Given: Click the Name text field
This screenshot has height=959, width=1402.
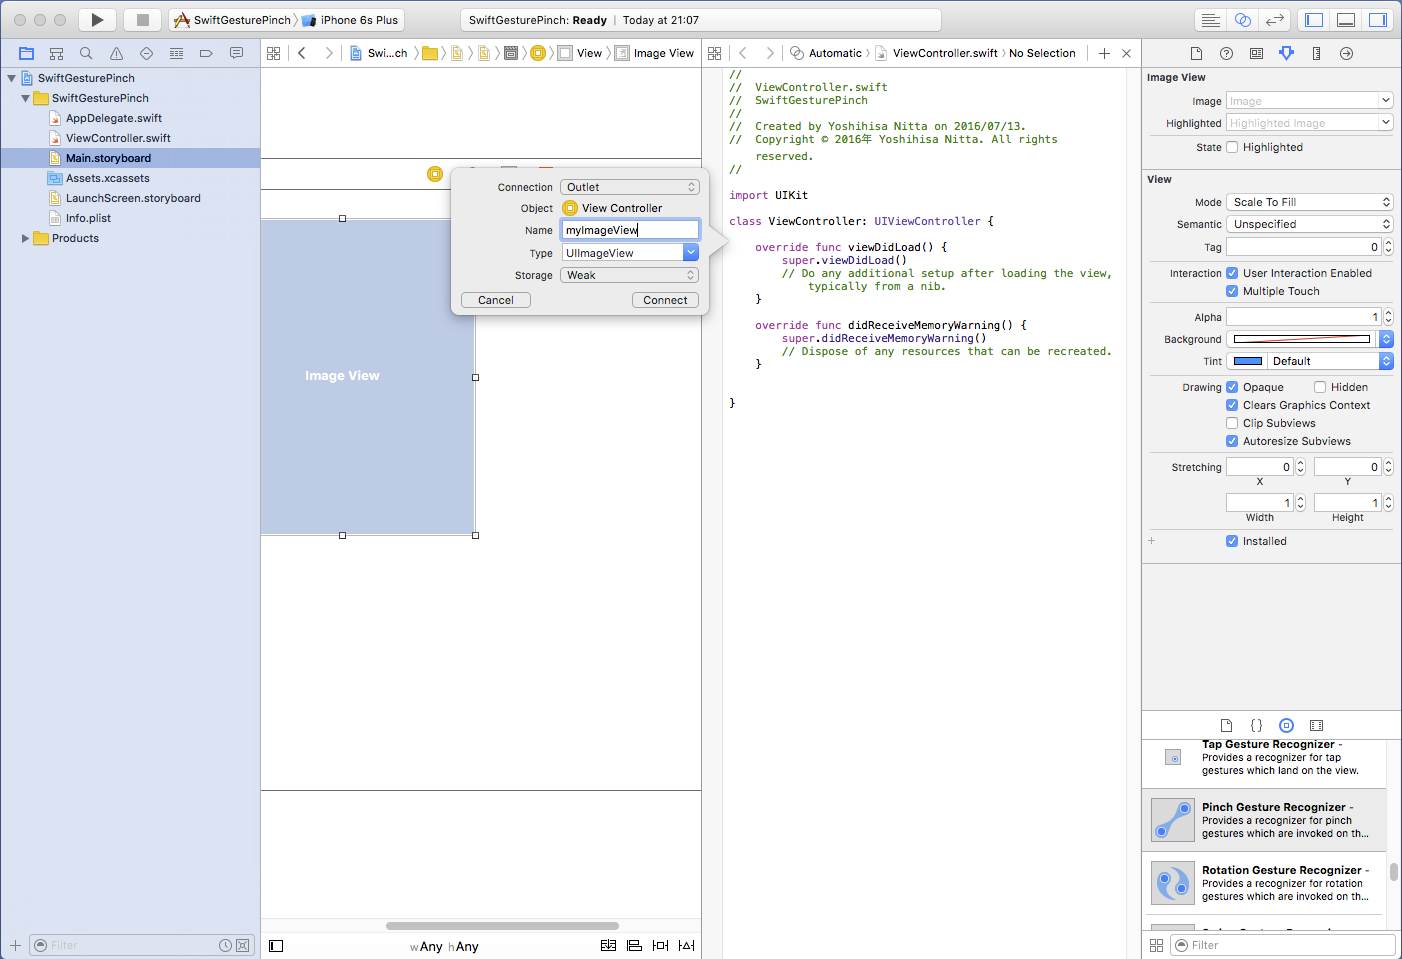Looking at the screenshot, I should [x=629, y=230].
